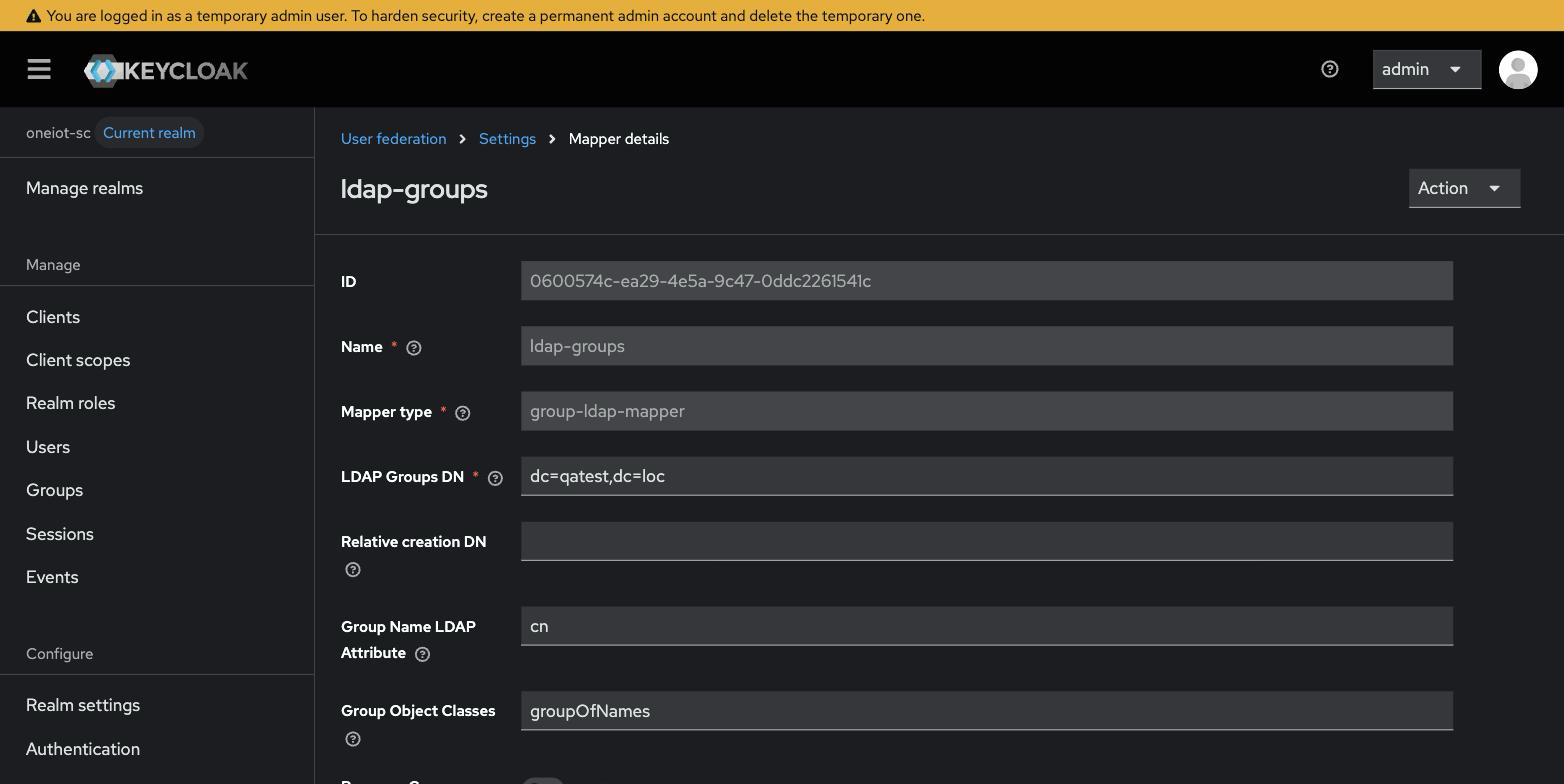Image resolution: width=1564 pixels, height=784 pixels.
Task: Show help for Group Name LDAP Attribute
Action: click(x=423, y=654)
